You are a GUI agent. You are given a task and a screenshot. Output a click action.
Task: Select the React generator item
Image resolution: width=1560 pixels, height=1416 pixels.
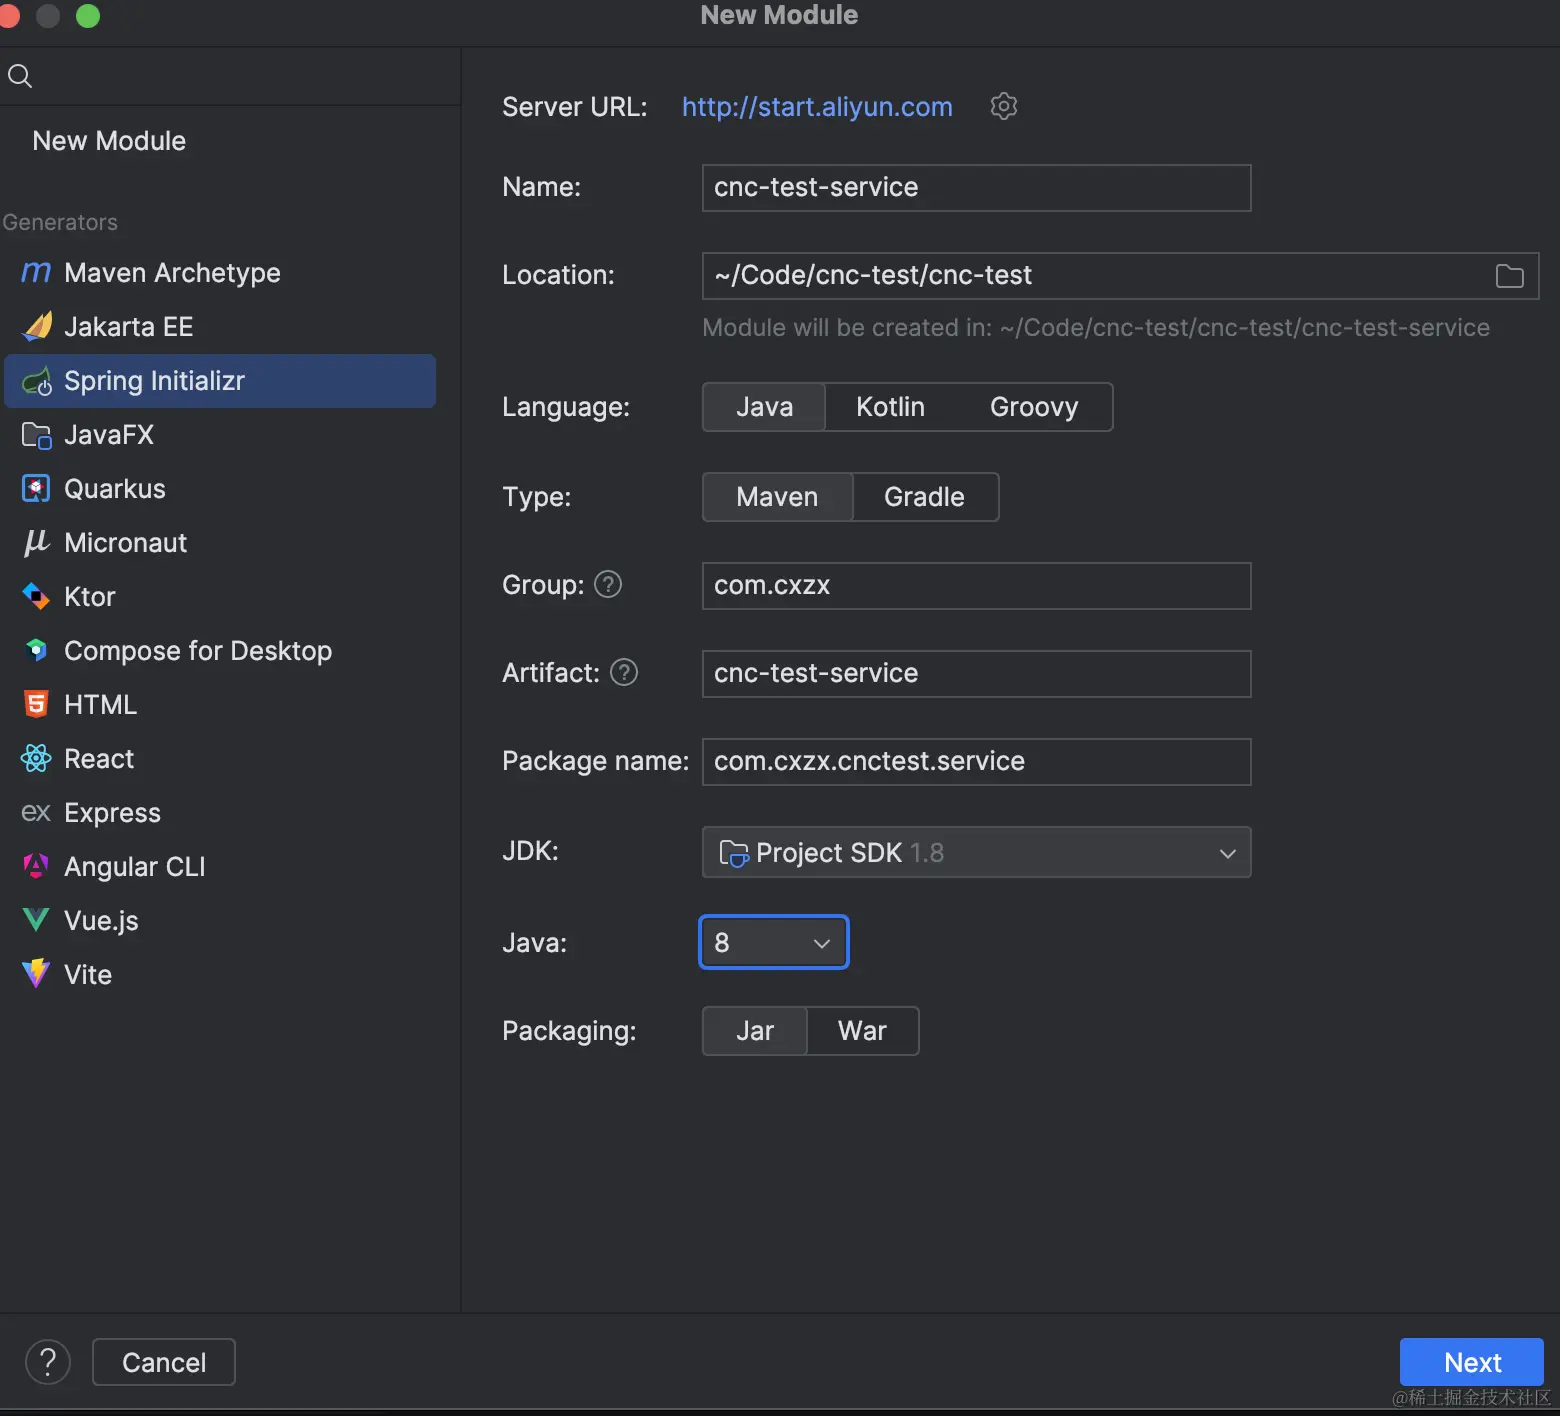point(99,759)
